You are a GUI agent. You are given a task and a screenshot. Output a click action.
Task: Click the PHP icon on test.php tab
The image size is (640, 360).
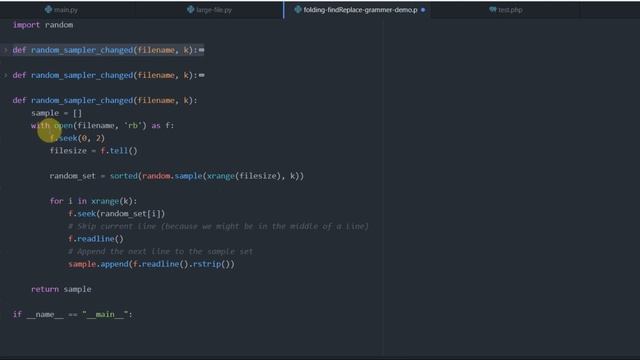[493, 9]
